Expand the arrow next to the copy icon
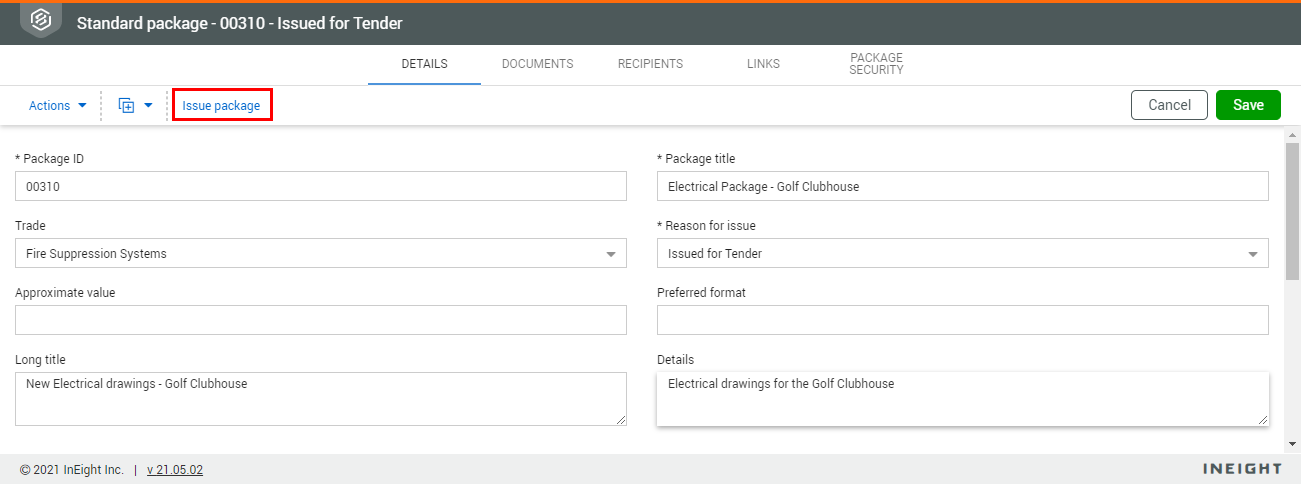Viewport: 1301px width, 484px height. pyautogui.click(x=148, y=105)
